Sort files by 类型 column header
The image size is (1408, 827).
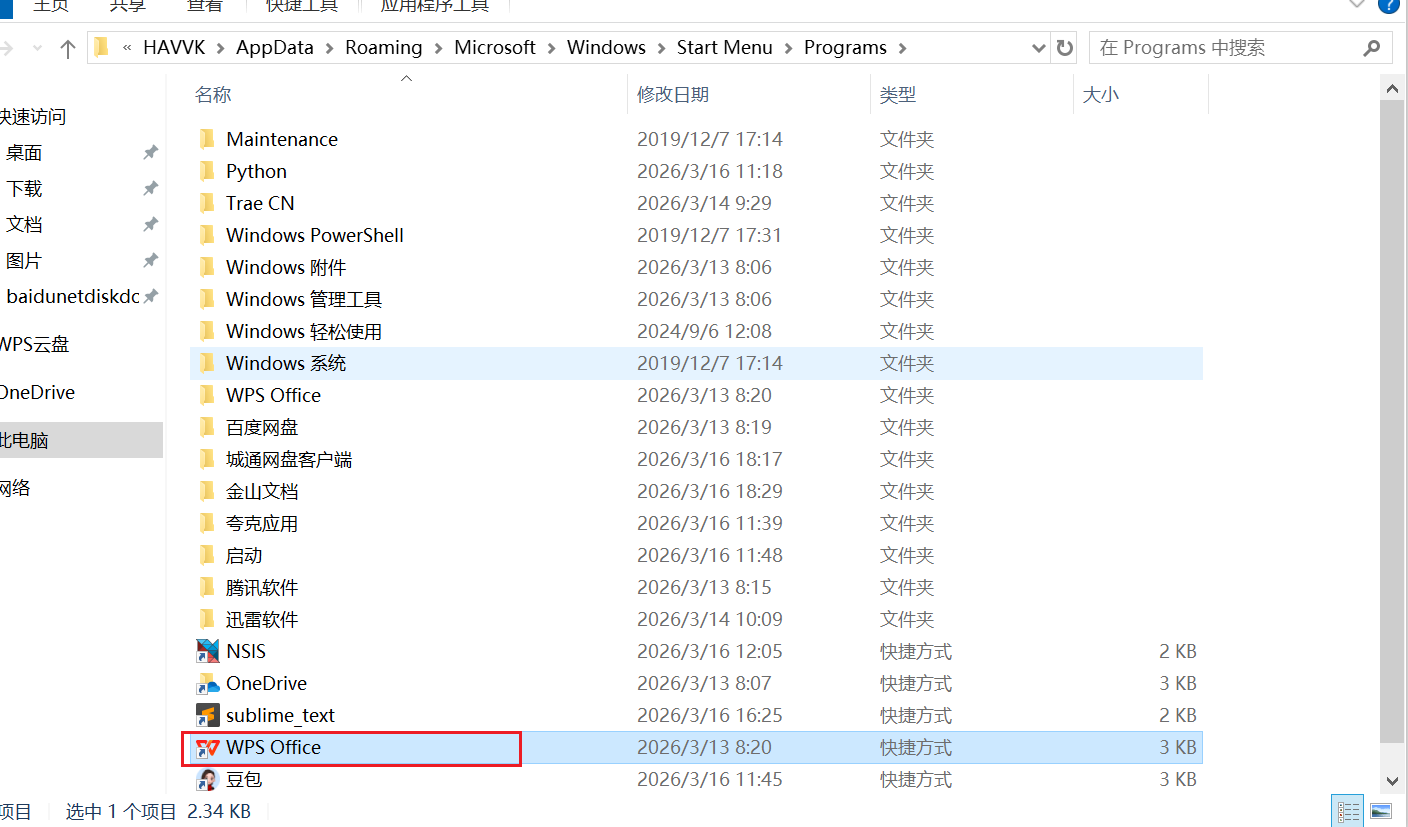(x=897, y=95)
